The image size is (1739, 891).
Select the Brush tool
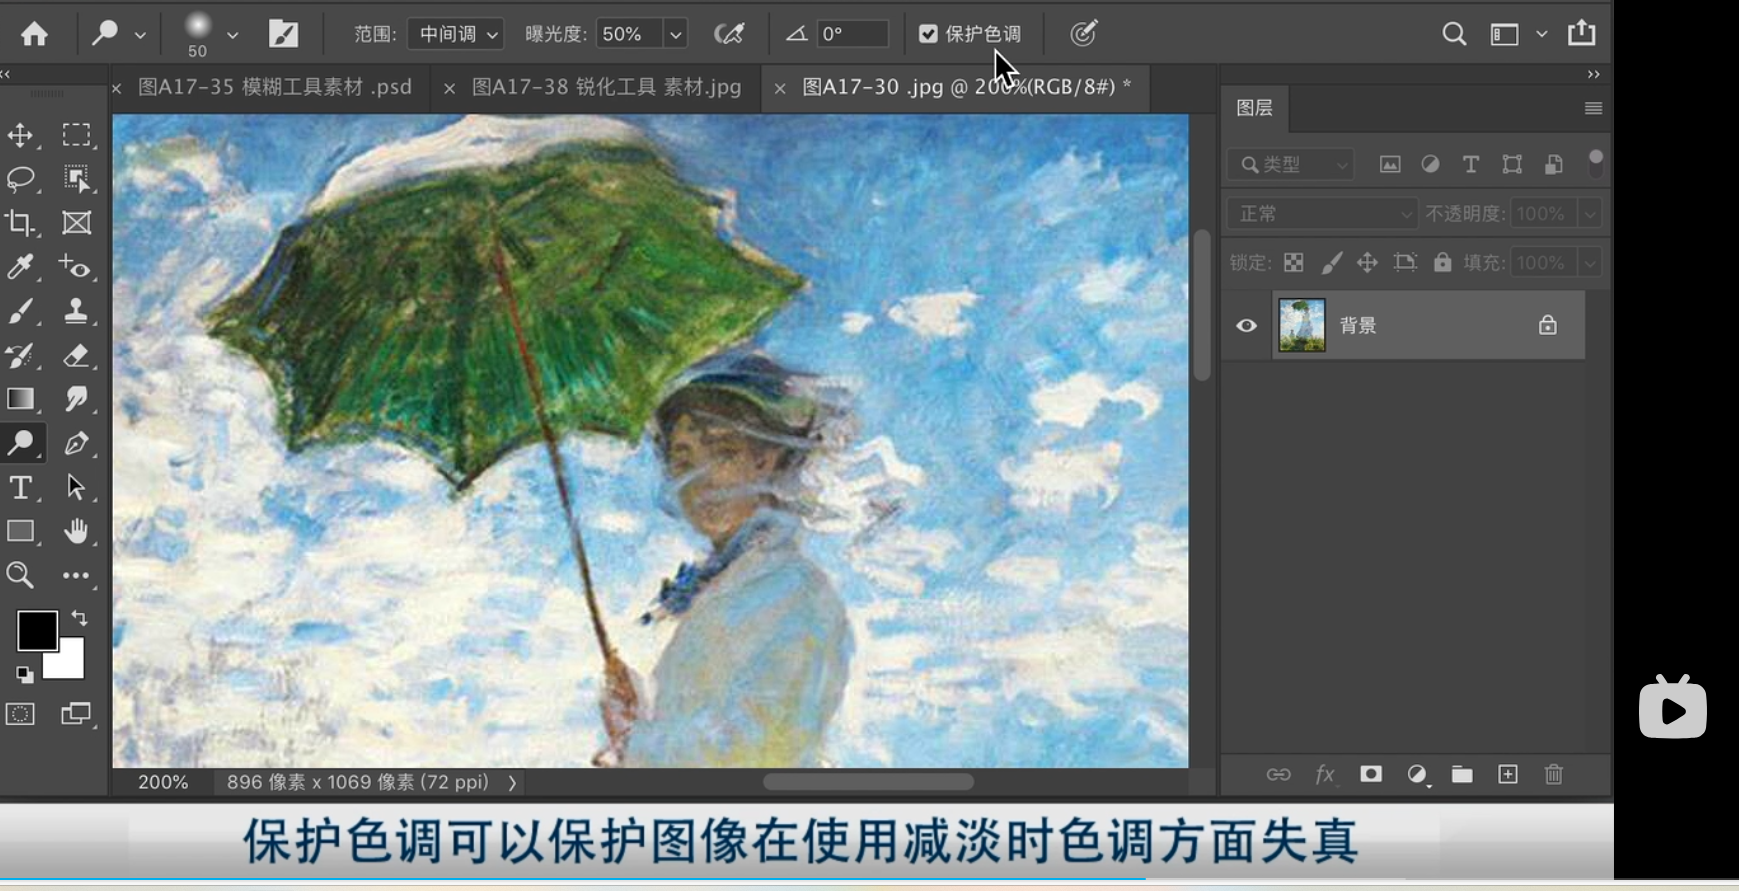coord(20,311)
